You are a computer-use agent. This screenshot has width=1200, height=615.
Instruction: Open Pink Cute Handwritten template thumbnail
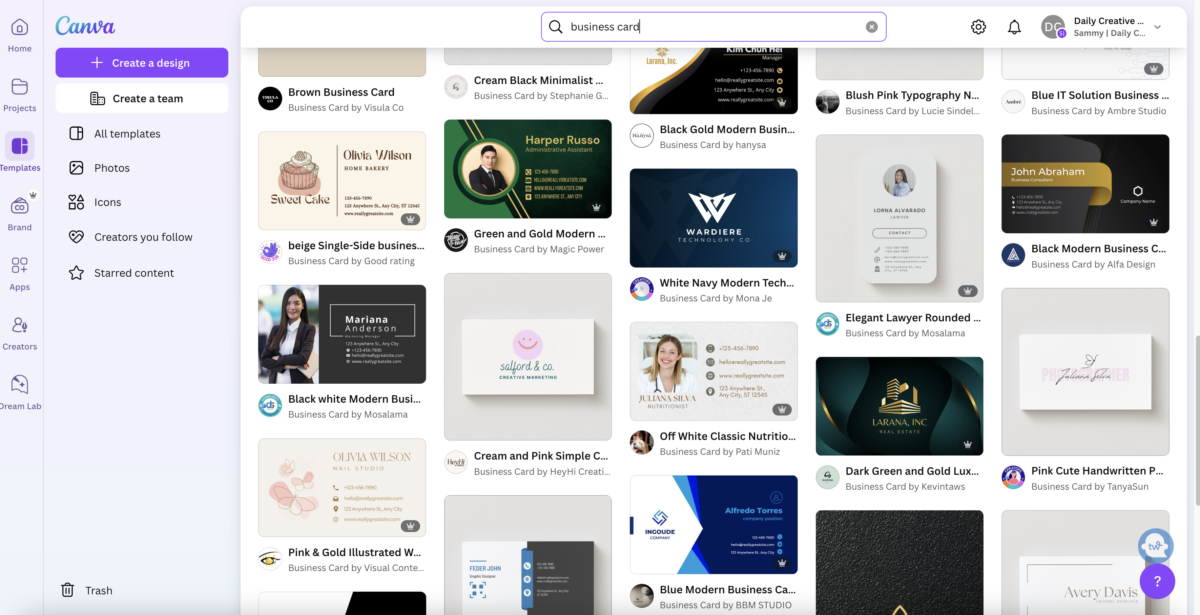click(1085, 372)
